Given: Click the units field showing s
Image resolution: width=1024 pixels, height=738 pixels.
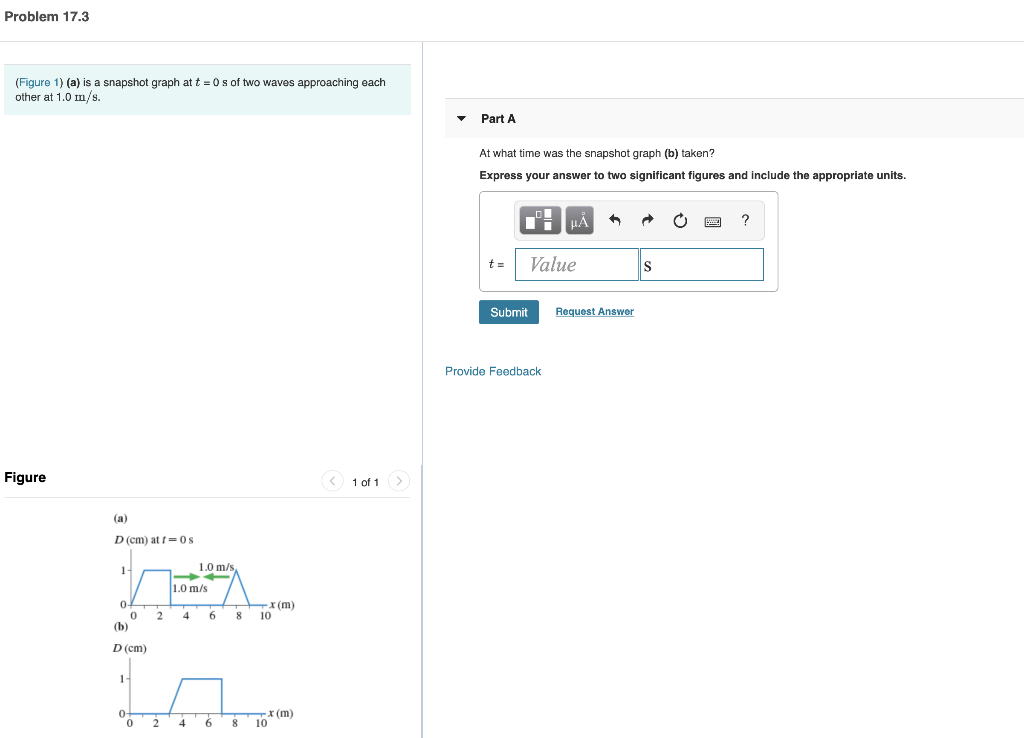Looking at the screenshot, I should click(701, 264).
